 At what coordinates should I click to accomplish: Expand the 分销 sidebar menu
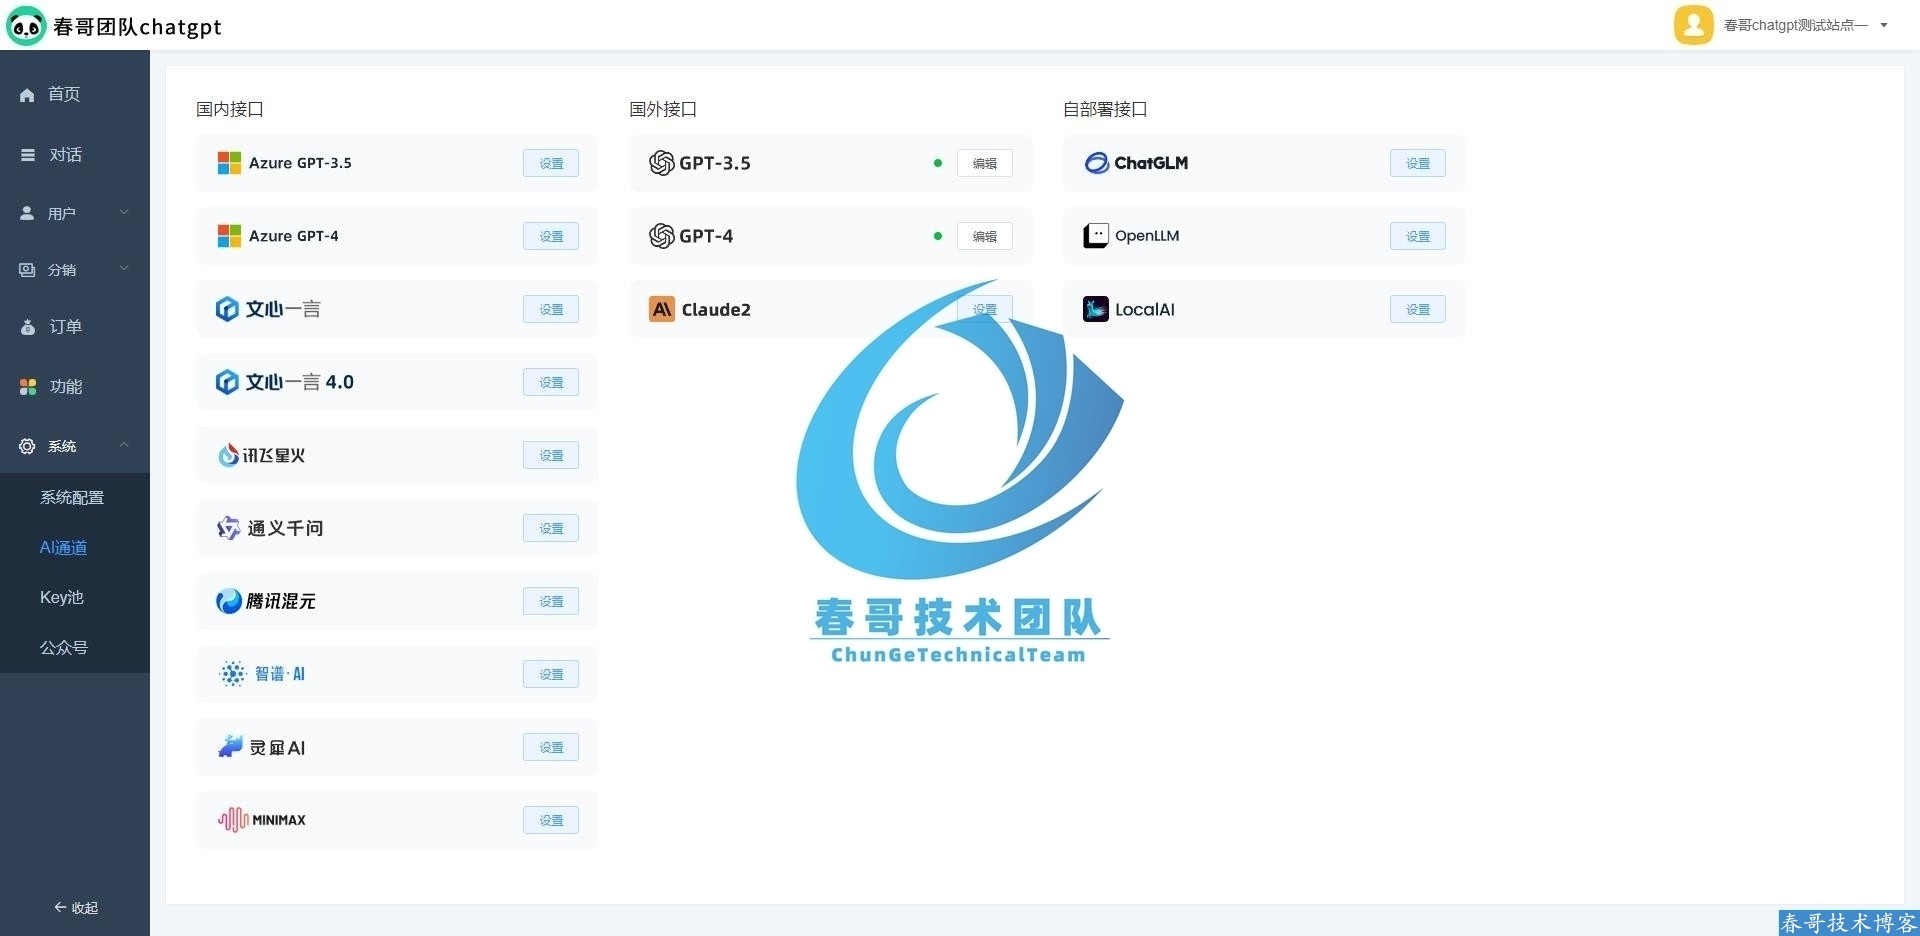(75, 269)
